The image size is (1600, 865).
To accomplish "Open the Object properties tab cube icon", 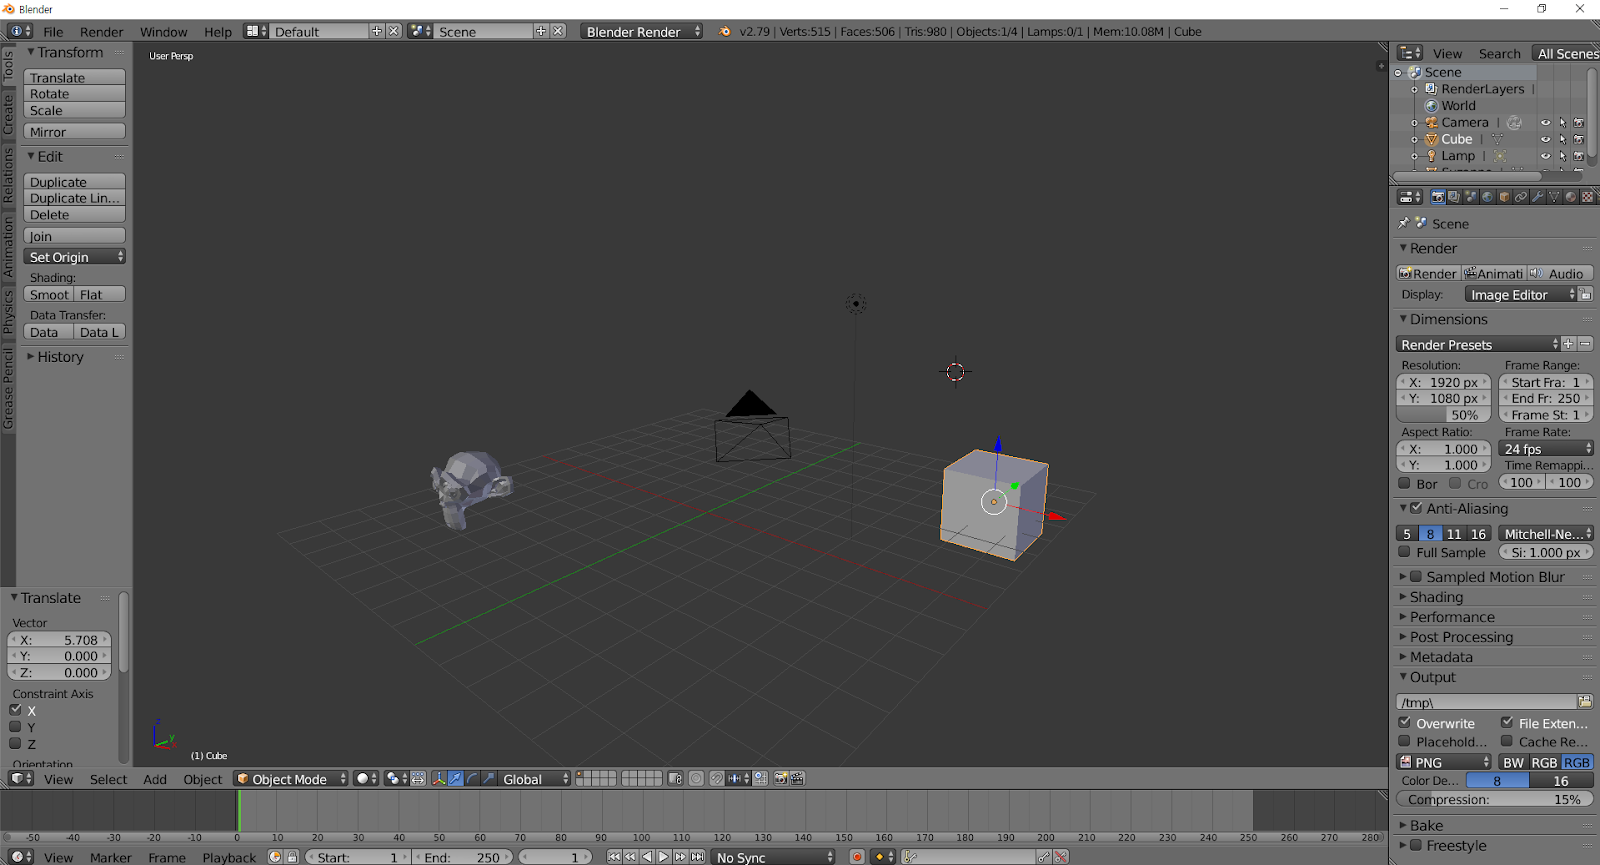I will (1504, 197).
